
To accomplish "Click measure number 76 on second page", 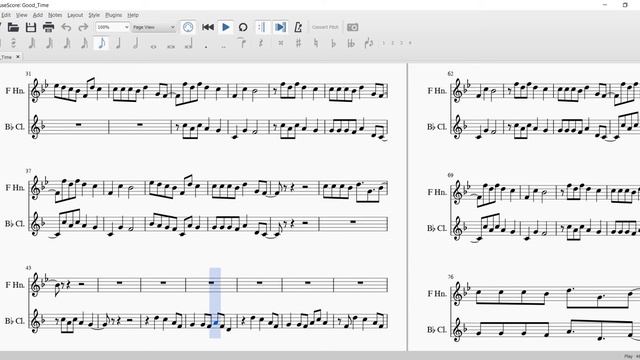I will click(450, 276).
